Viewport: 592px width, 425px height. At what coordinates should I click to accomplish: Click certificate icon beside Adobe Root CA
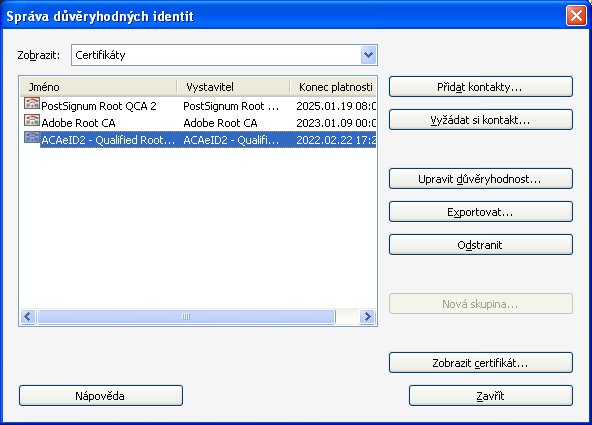pyautogui.click(x=32, y=120)
